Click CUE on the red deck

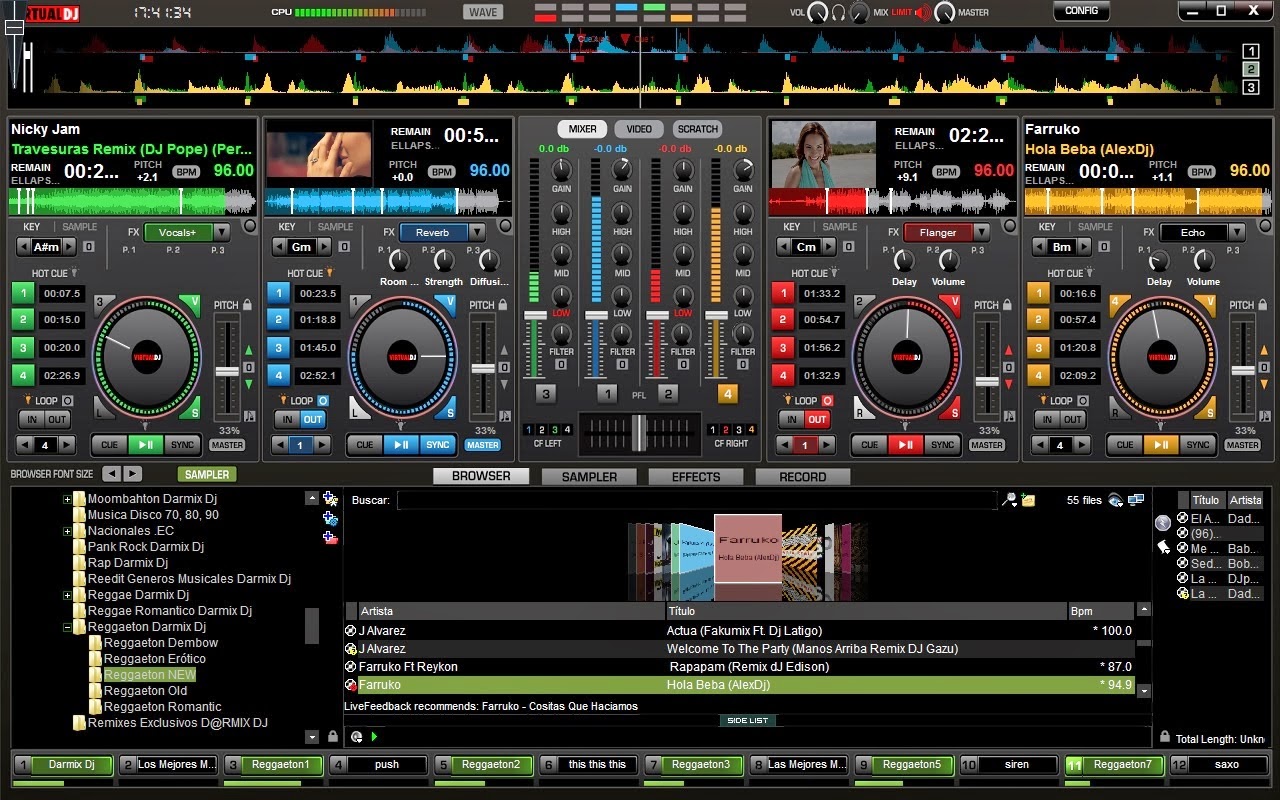coord(869,445)
